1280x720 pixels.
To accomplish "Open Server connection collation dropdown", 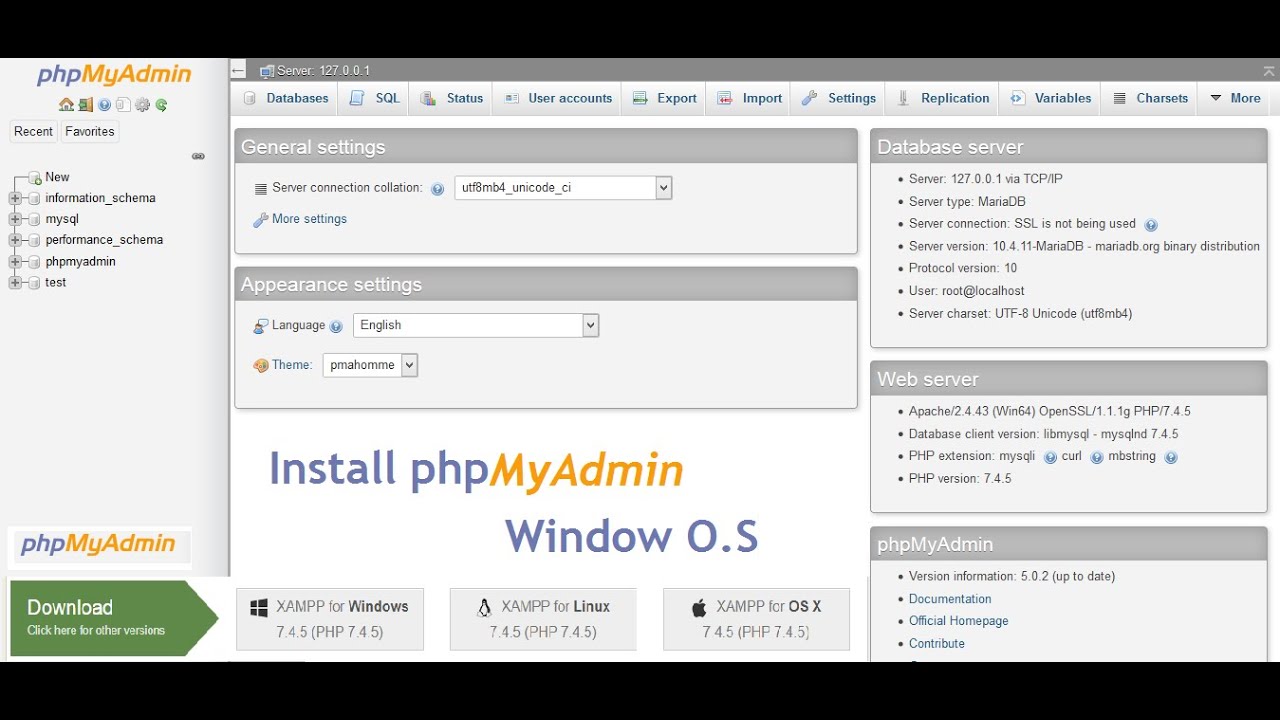I will (x=563, y=187).
